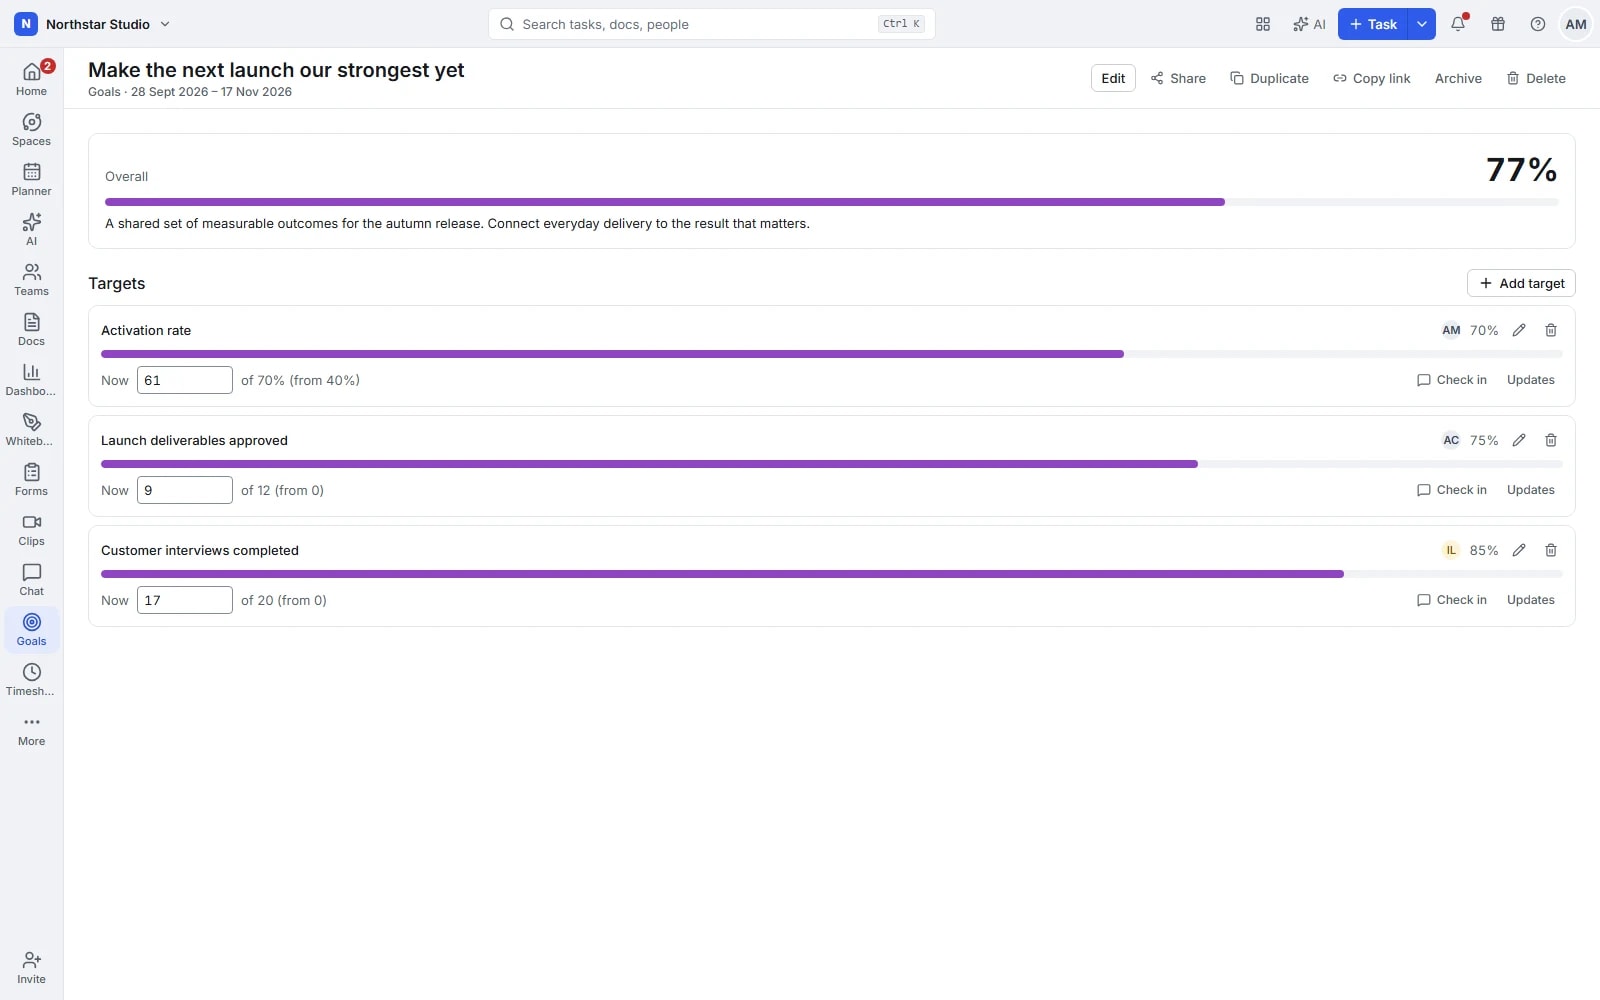Image resolution: width=1600 pixels, height=1000 pixels.
Task: Delete the Launch deliverables approved target
Action: click(1551, 440)
